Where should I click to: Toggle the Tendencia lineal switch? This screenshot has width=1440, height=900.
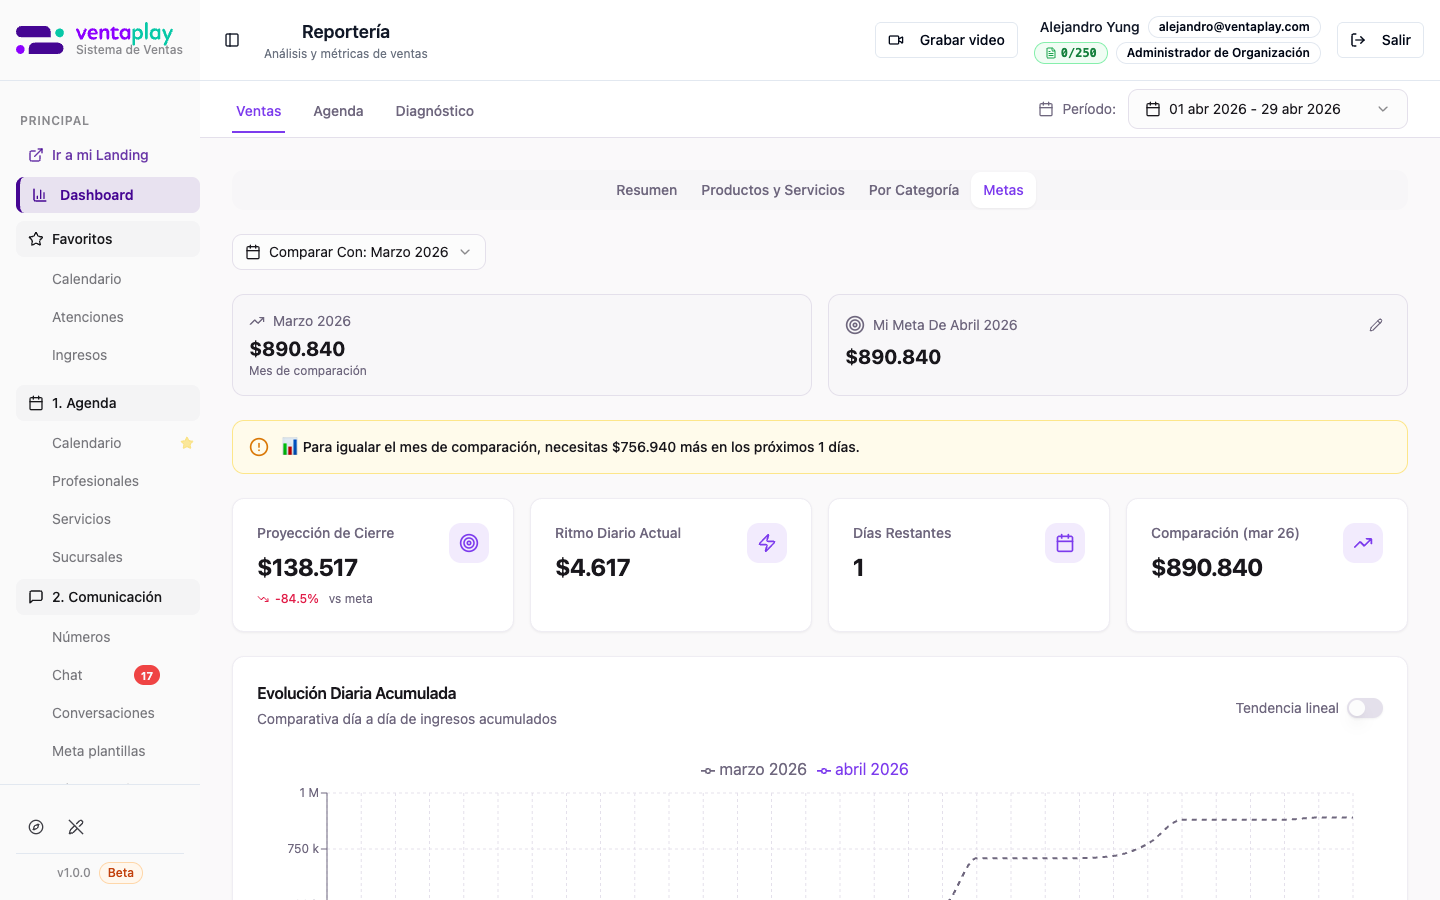(x=1364, y=708)
